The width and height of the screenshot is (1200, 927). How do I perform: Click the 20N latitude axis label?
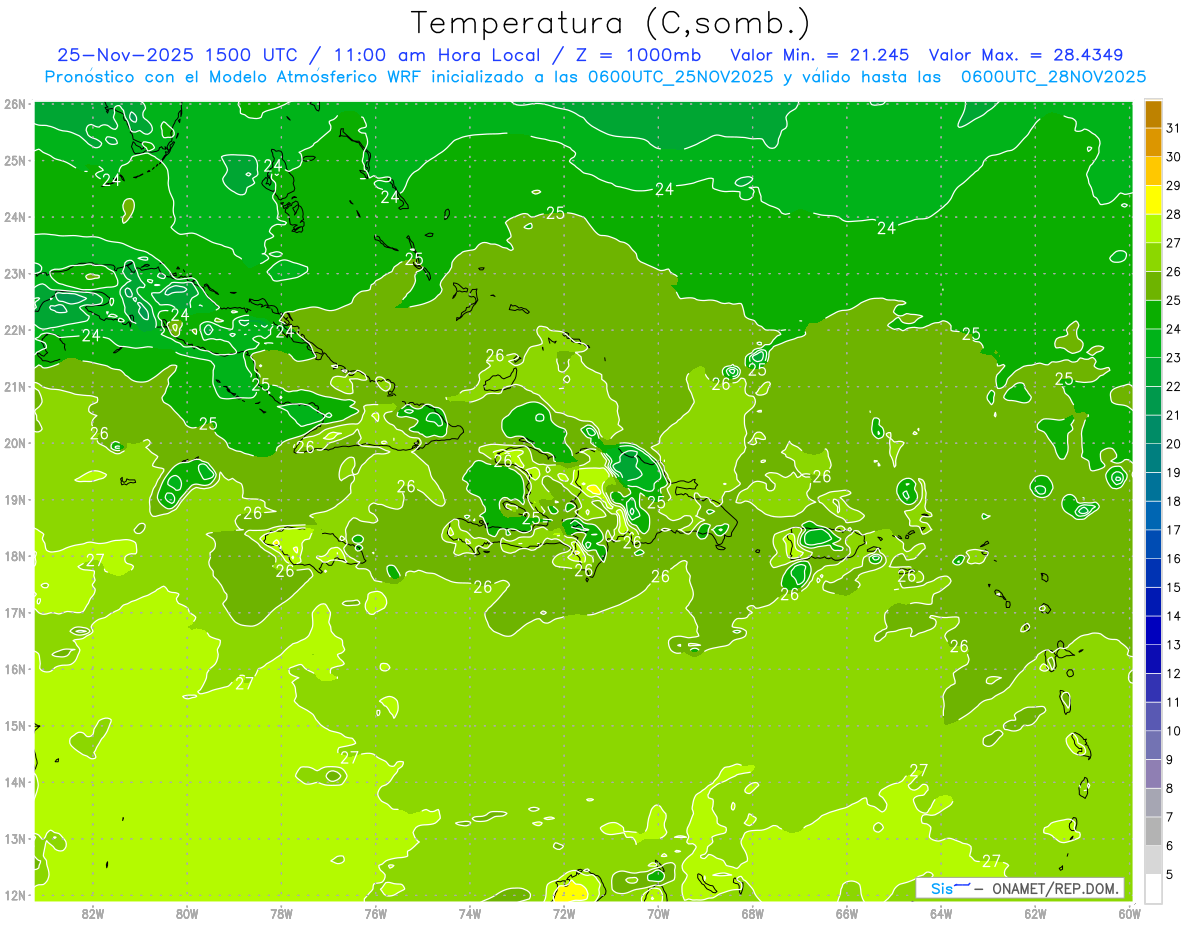(15, 443)
